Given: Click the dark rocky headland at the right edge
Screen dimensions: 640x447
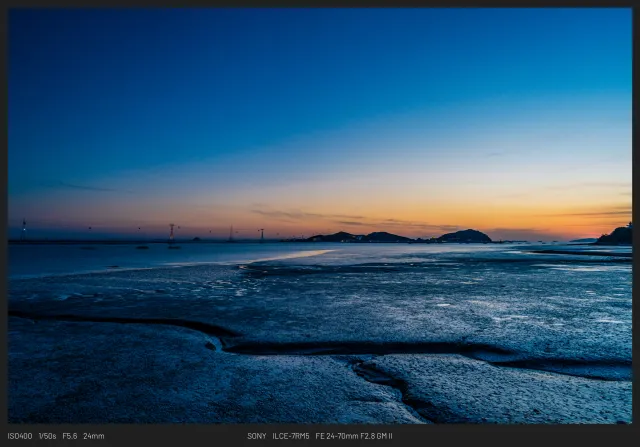Looking at the screenshot, I should (616, 237).
